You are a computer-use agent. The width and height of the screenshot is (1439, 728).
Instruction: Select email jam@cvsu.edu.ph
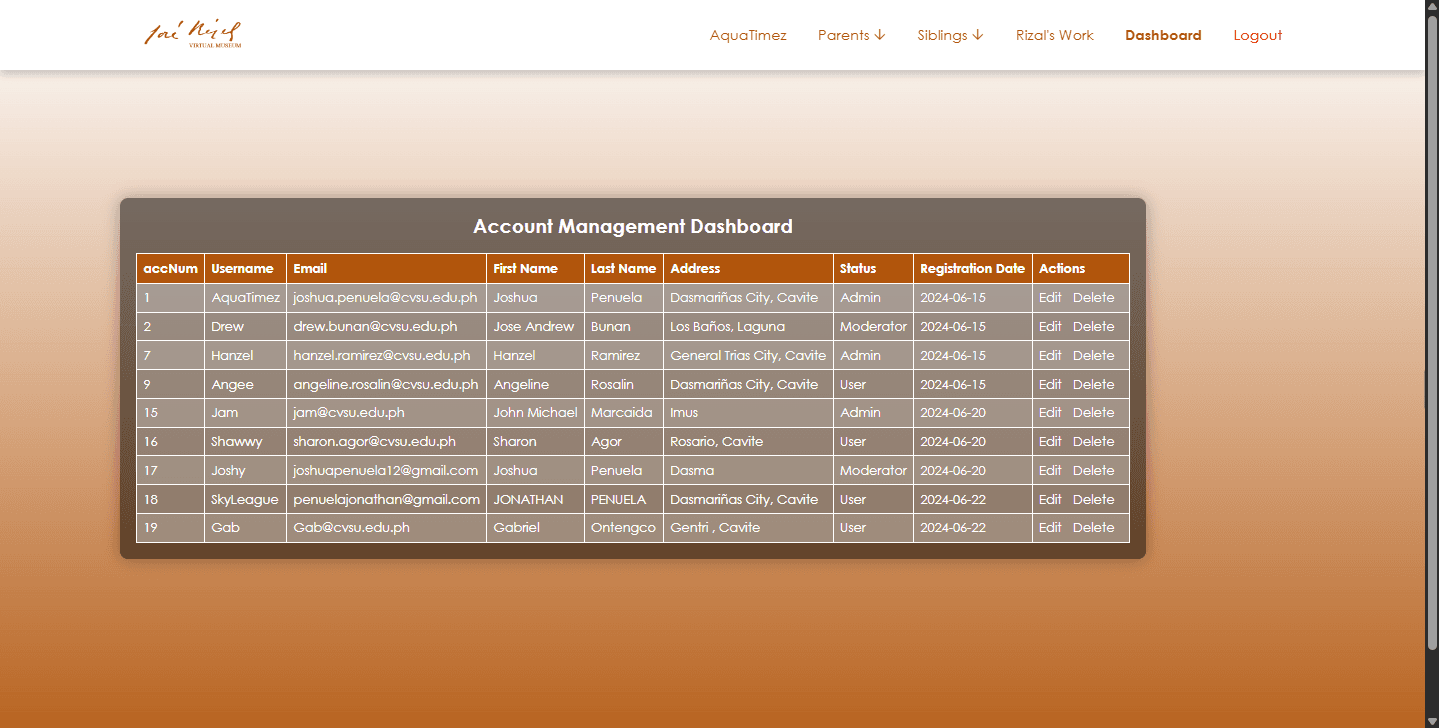coord(349,412)
